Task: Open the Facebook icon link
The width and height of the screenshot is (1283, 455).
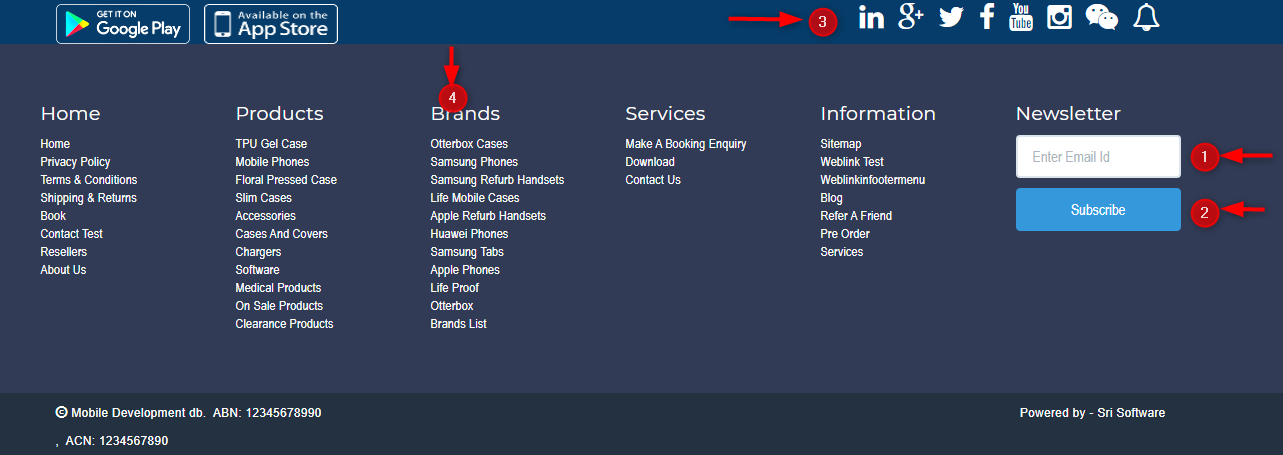Action: point(987,17)
